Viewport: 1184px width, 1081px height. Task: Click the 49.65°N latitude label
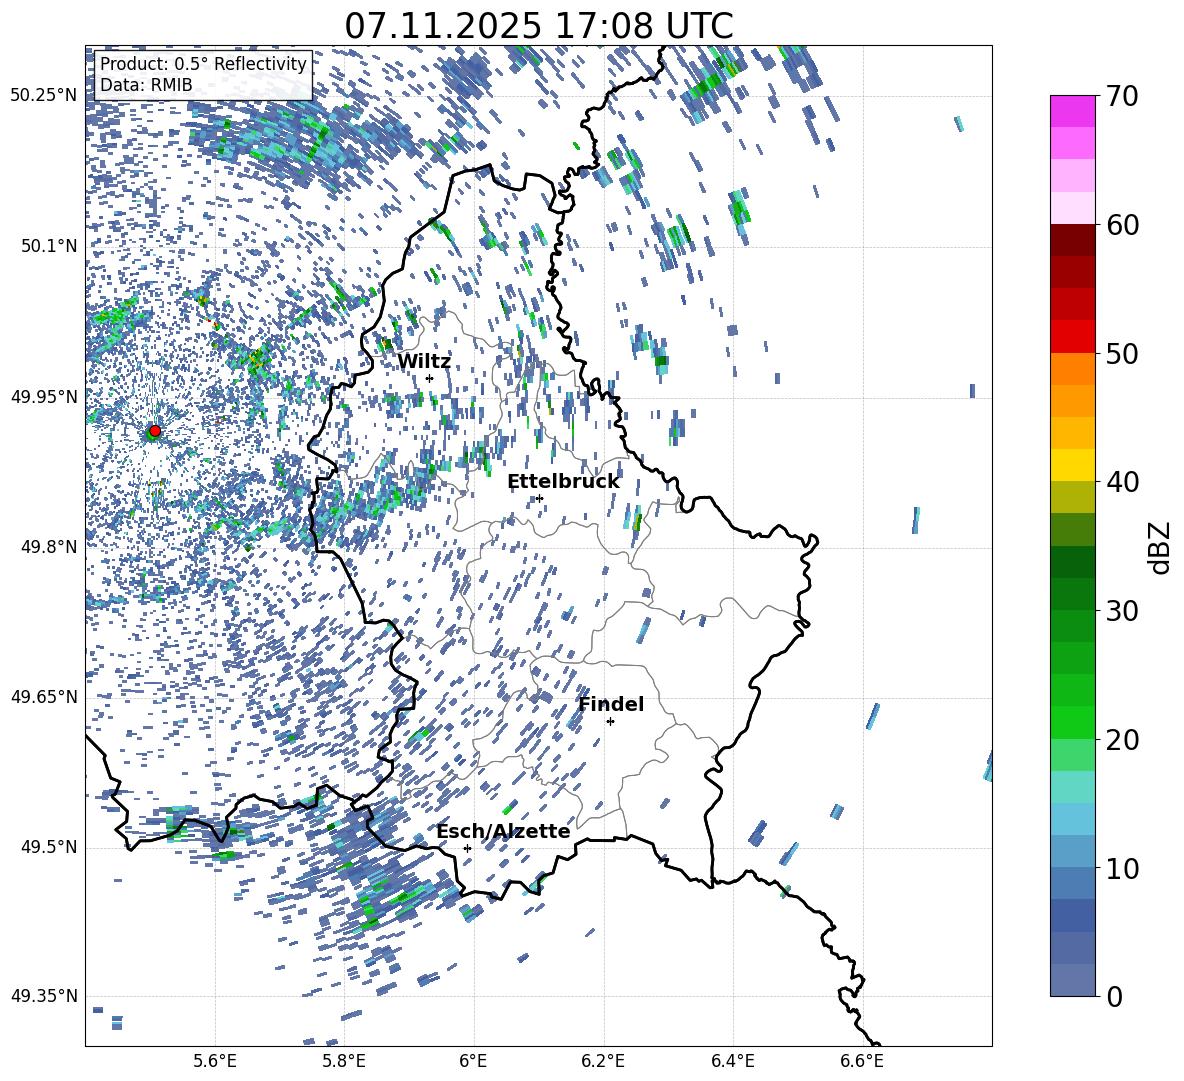click(44, 696)
